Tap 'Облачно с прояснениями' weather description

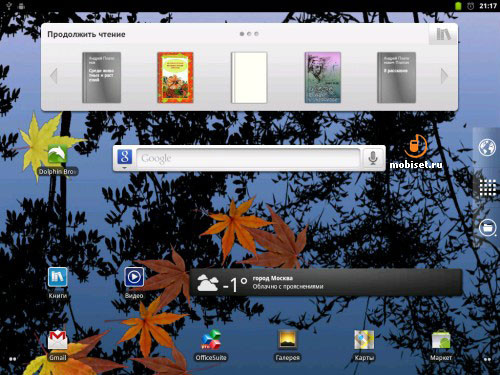click(x=288, y=287)
